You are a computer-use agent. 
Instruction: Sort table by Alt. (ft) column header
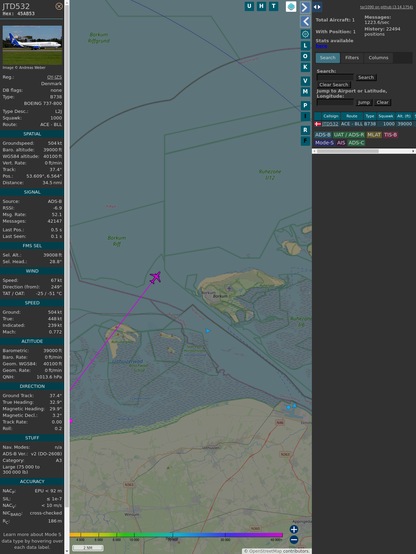(404, 116)
